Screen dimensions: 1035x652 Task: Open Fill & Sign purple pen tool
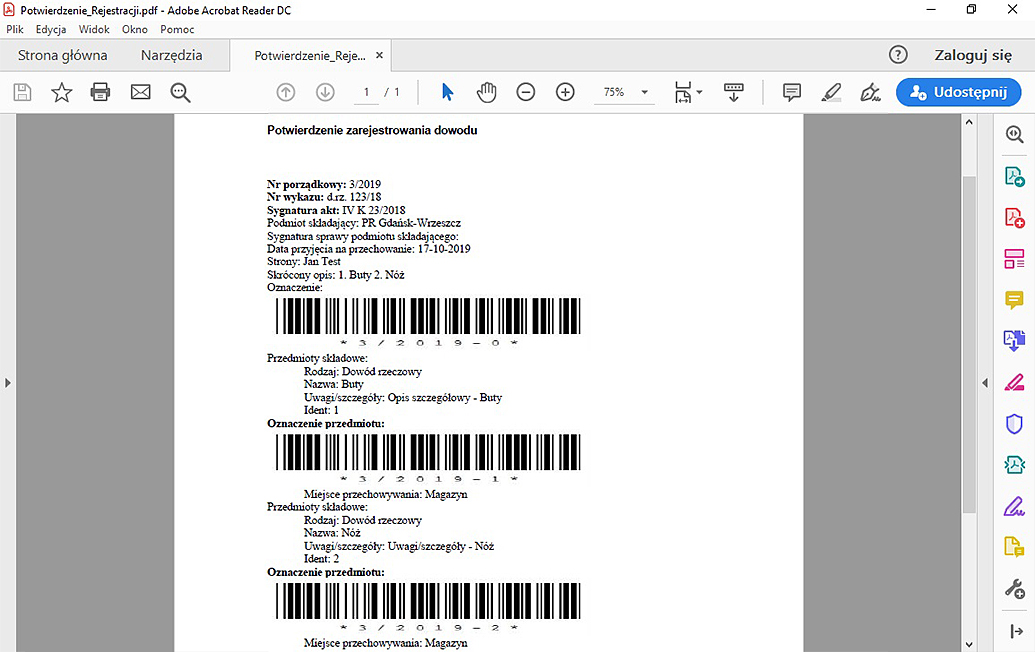1015,507
